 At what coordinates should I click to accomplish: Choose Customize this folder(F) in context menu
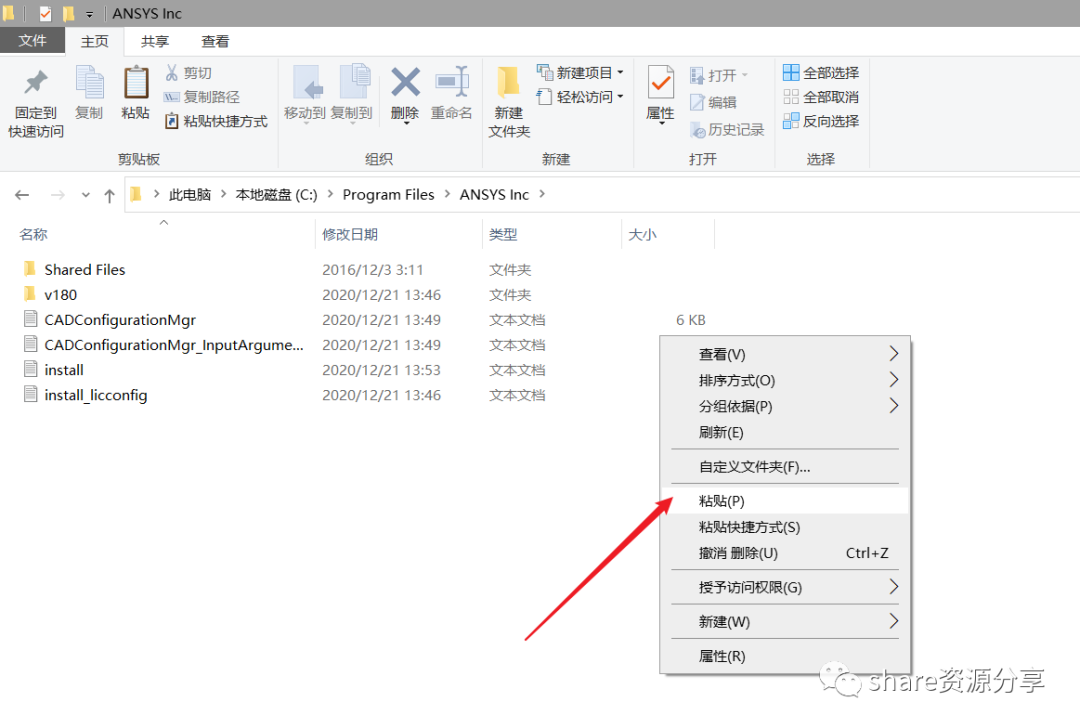(x=785, y=467)
